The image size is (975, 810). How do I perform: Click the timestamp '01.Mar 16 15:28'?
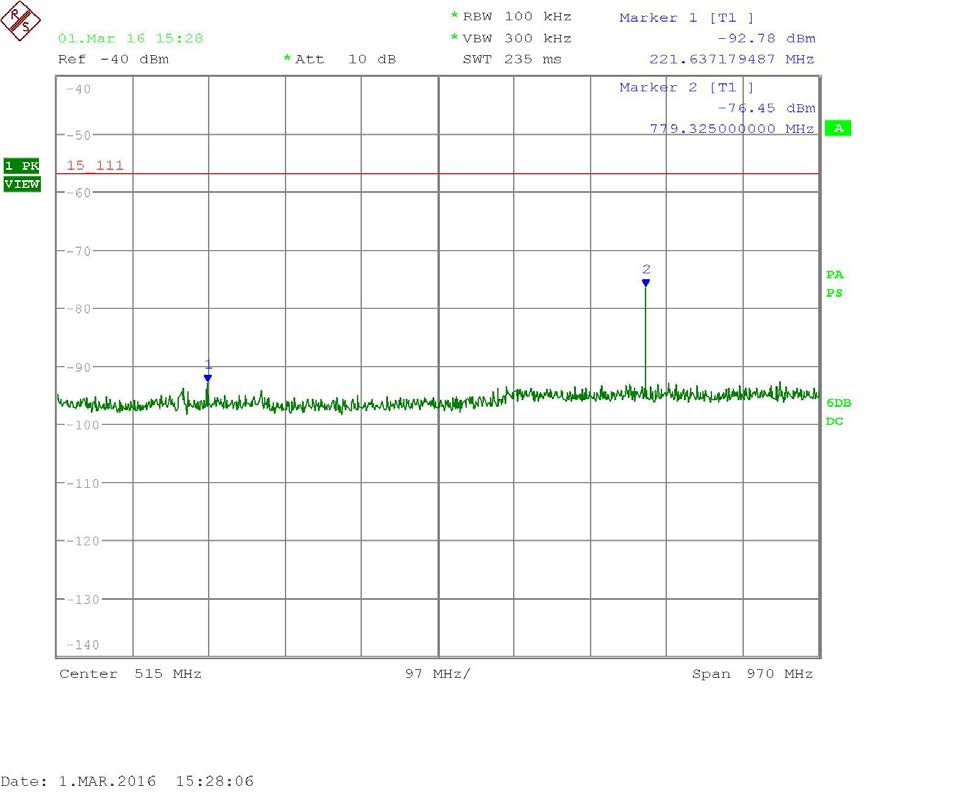pyautogui.click(x=131, y=38)
